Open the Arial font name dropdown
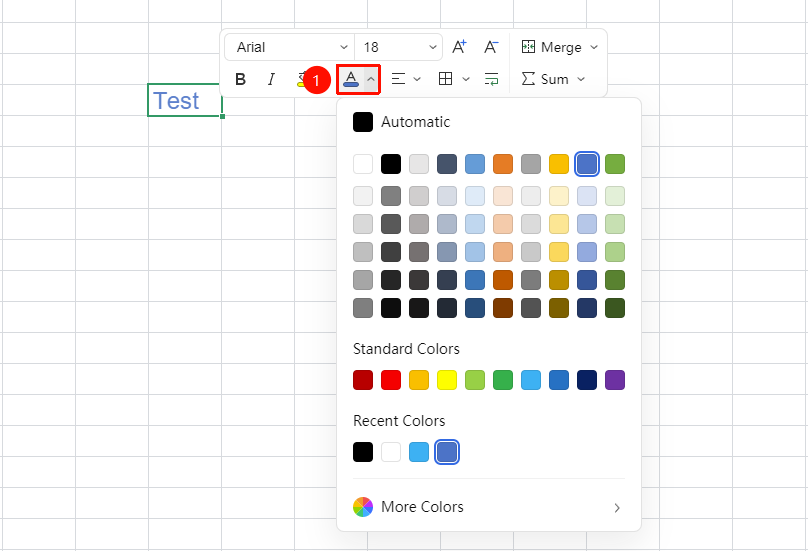Viewport: 808px width, 551px height. pyautogui.click(x=290, y=47)
